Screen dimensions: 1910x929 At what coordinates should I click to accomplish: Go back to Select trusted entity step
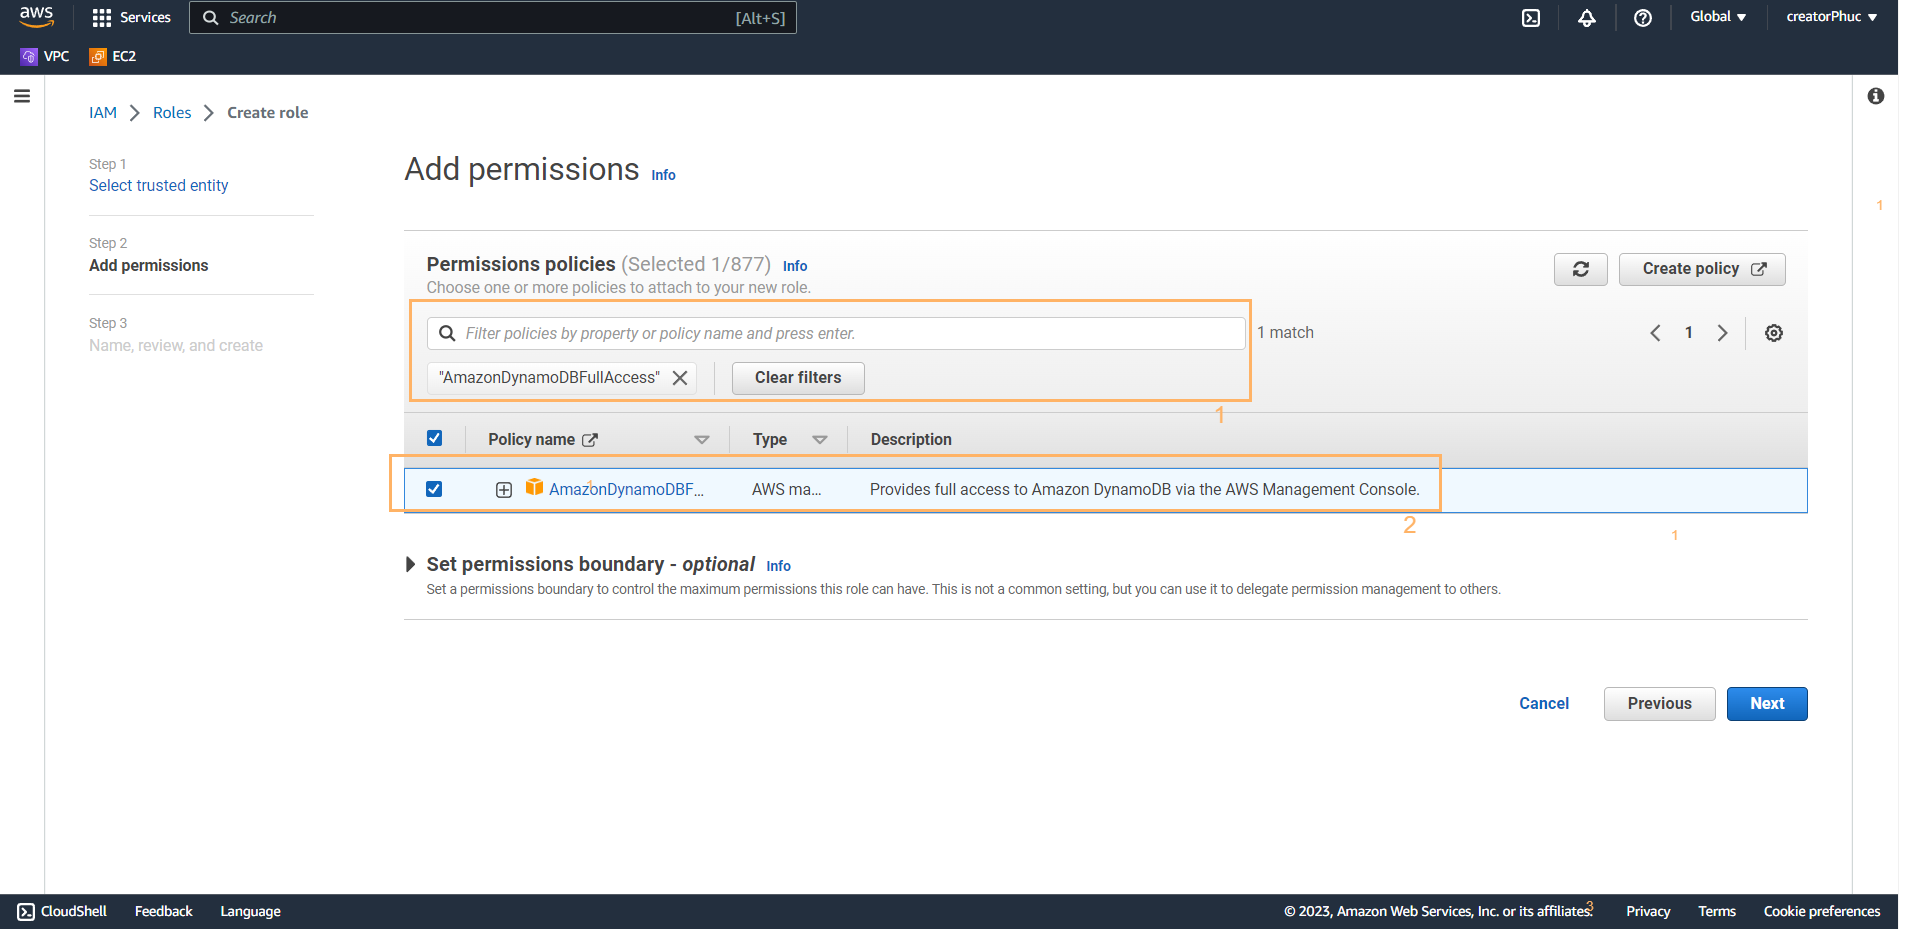pyautogui.click(x=158, y=186)
